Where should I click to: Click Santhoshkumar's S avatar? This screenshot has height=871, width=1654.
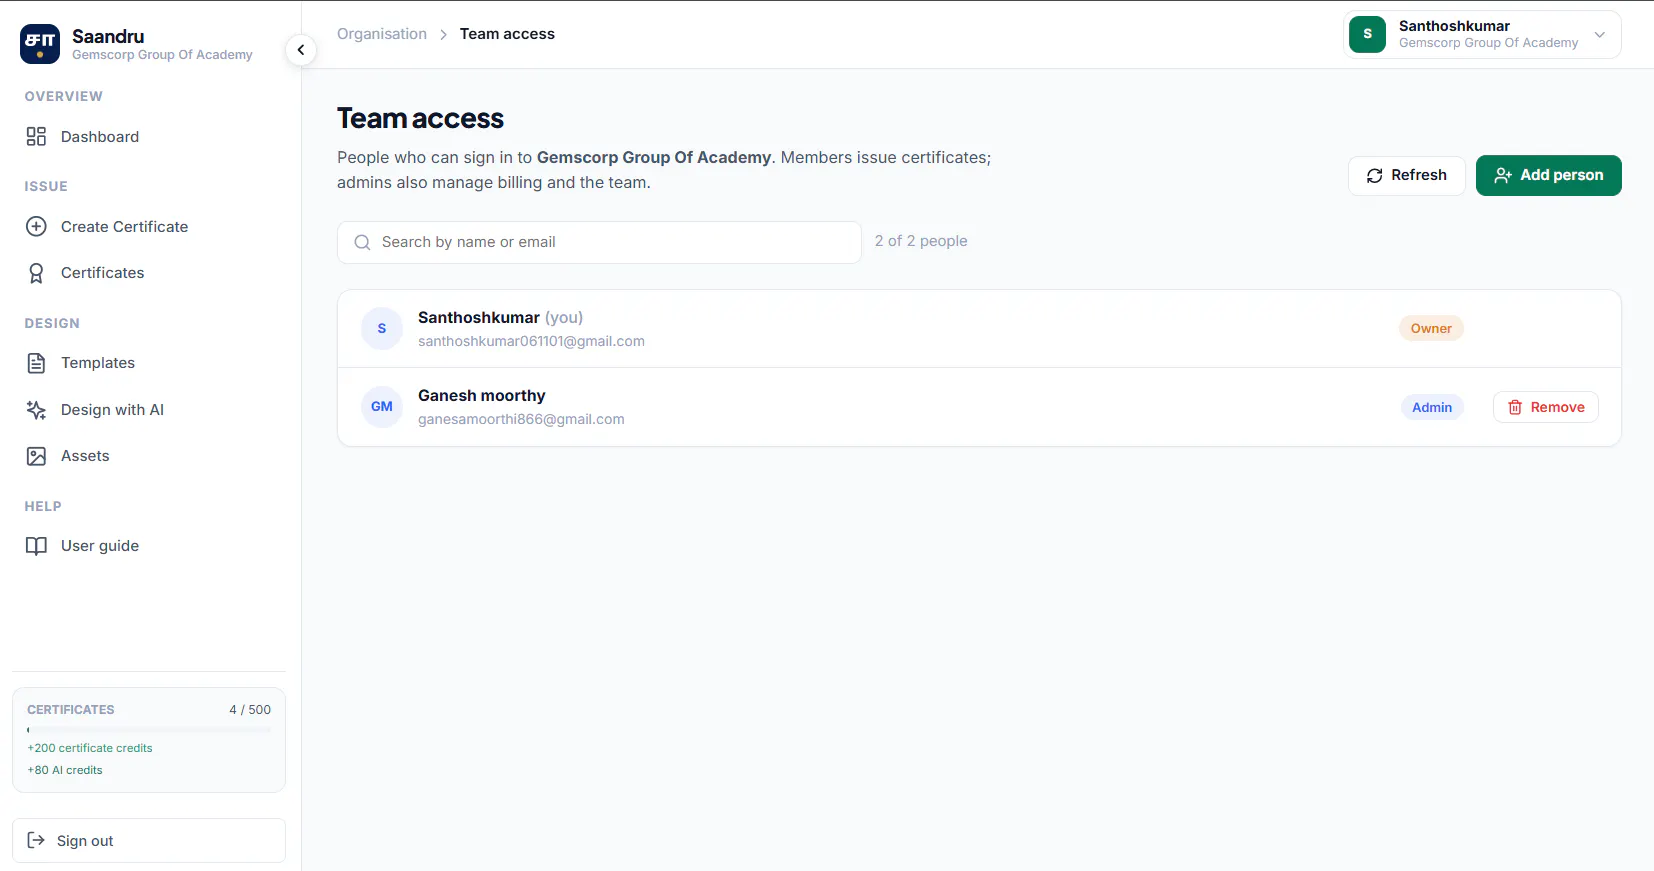(382, 329)
